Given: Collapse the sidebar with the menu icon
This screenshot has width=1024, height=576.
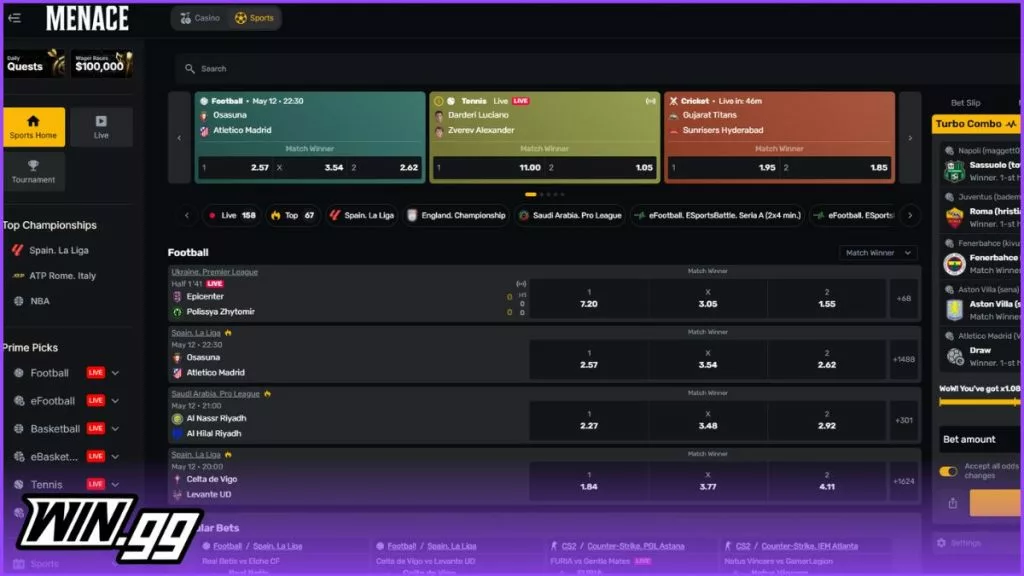Looking at the screenshot, I should [14, 18].
